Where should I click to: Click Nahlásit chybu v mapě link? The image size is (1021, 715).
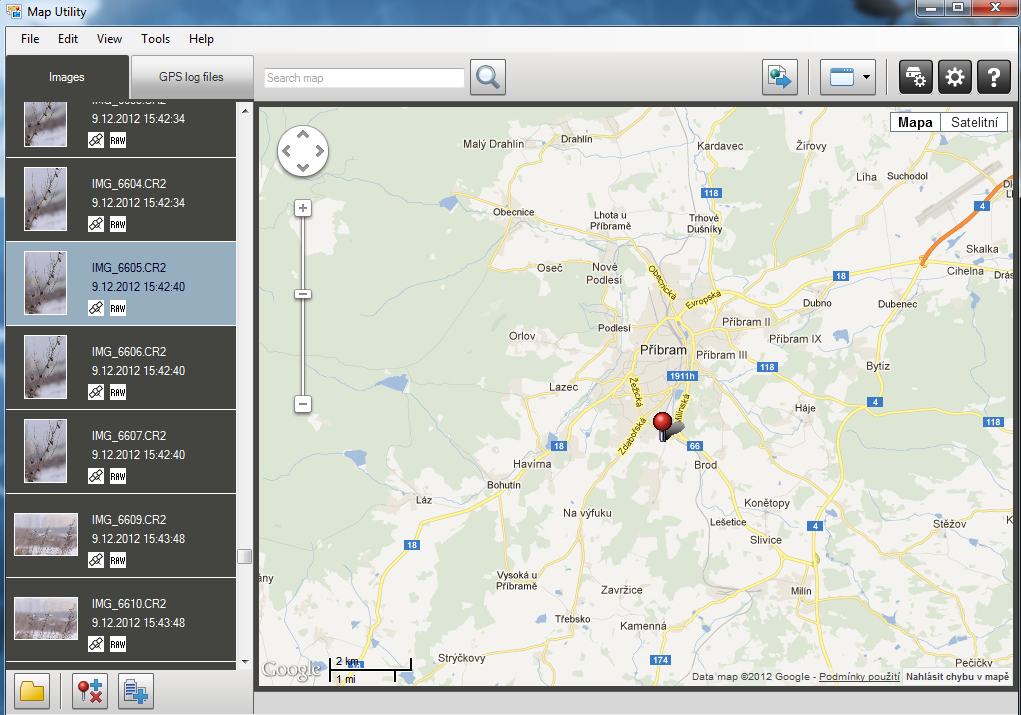tap(957, 677)
